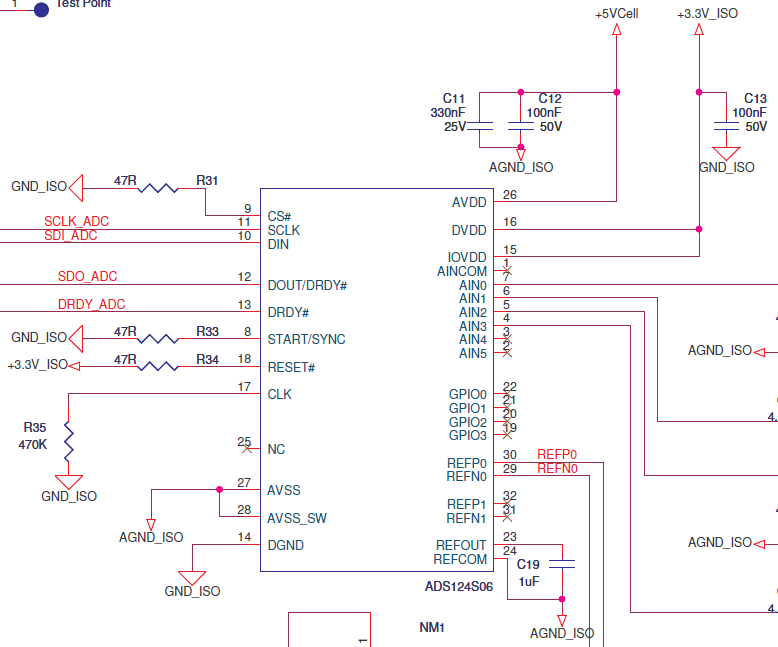This screenshot has width=778, height=647.
Task: Select the blue Test Point circle
Action: tap(41, 9)
